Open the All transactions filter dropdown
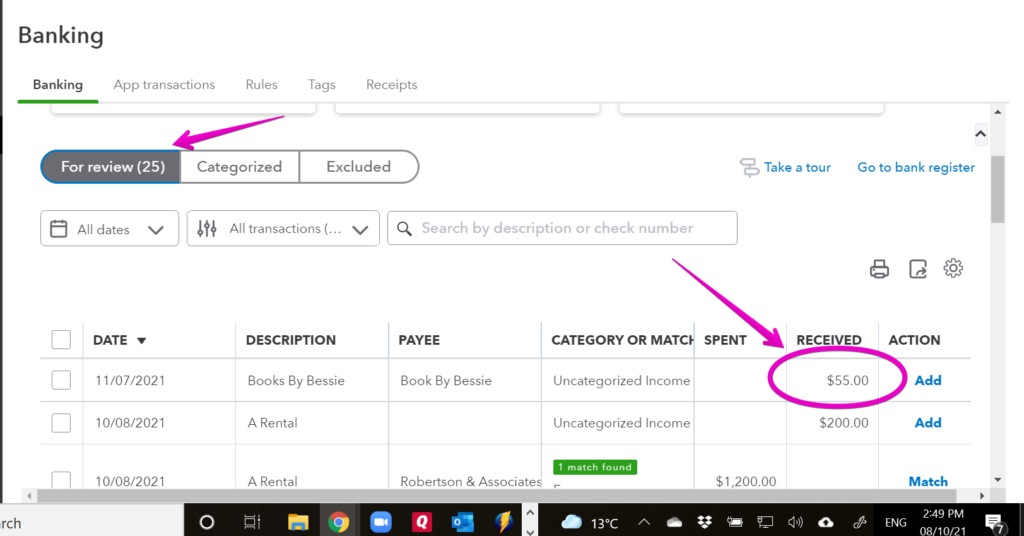The width and height of the screenshot is (1024, 536). point(283,228)
